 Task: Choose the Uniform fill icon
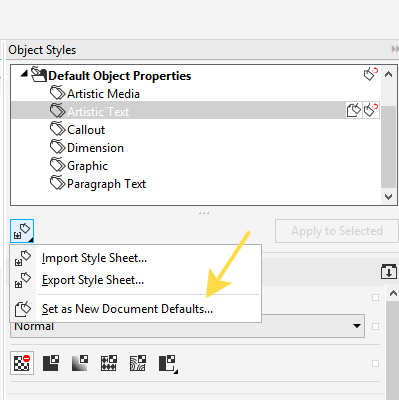[x=51, y=363]
